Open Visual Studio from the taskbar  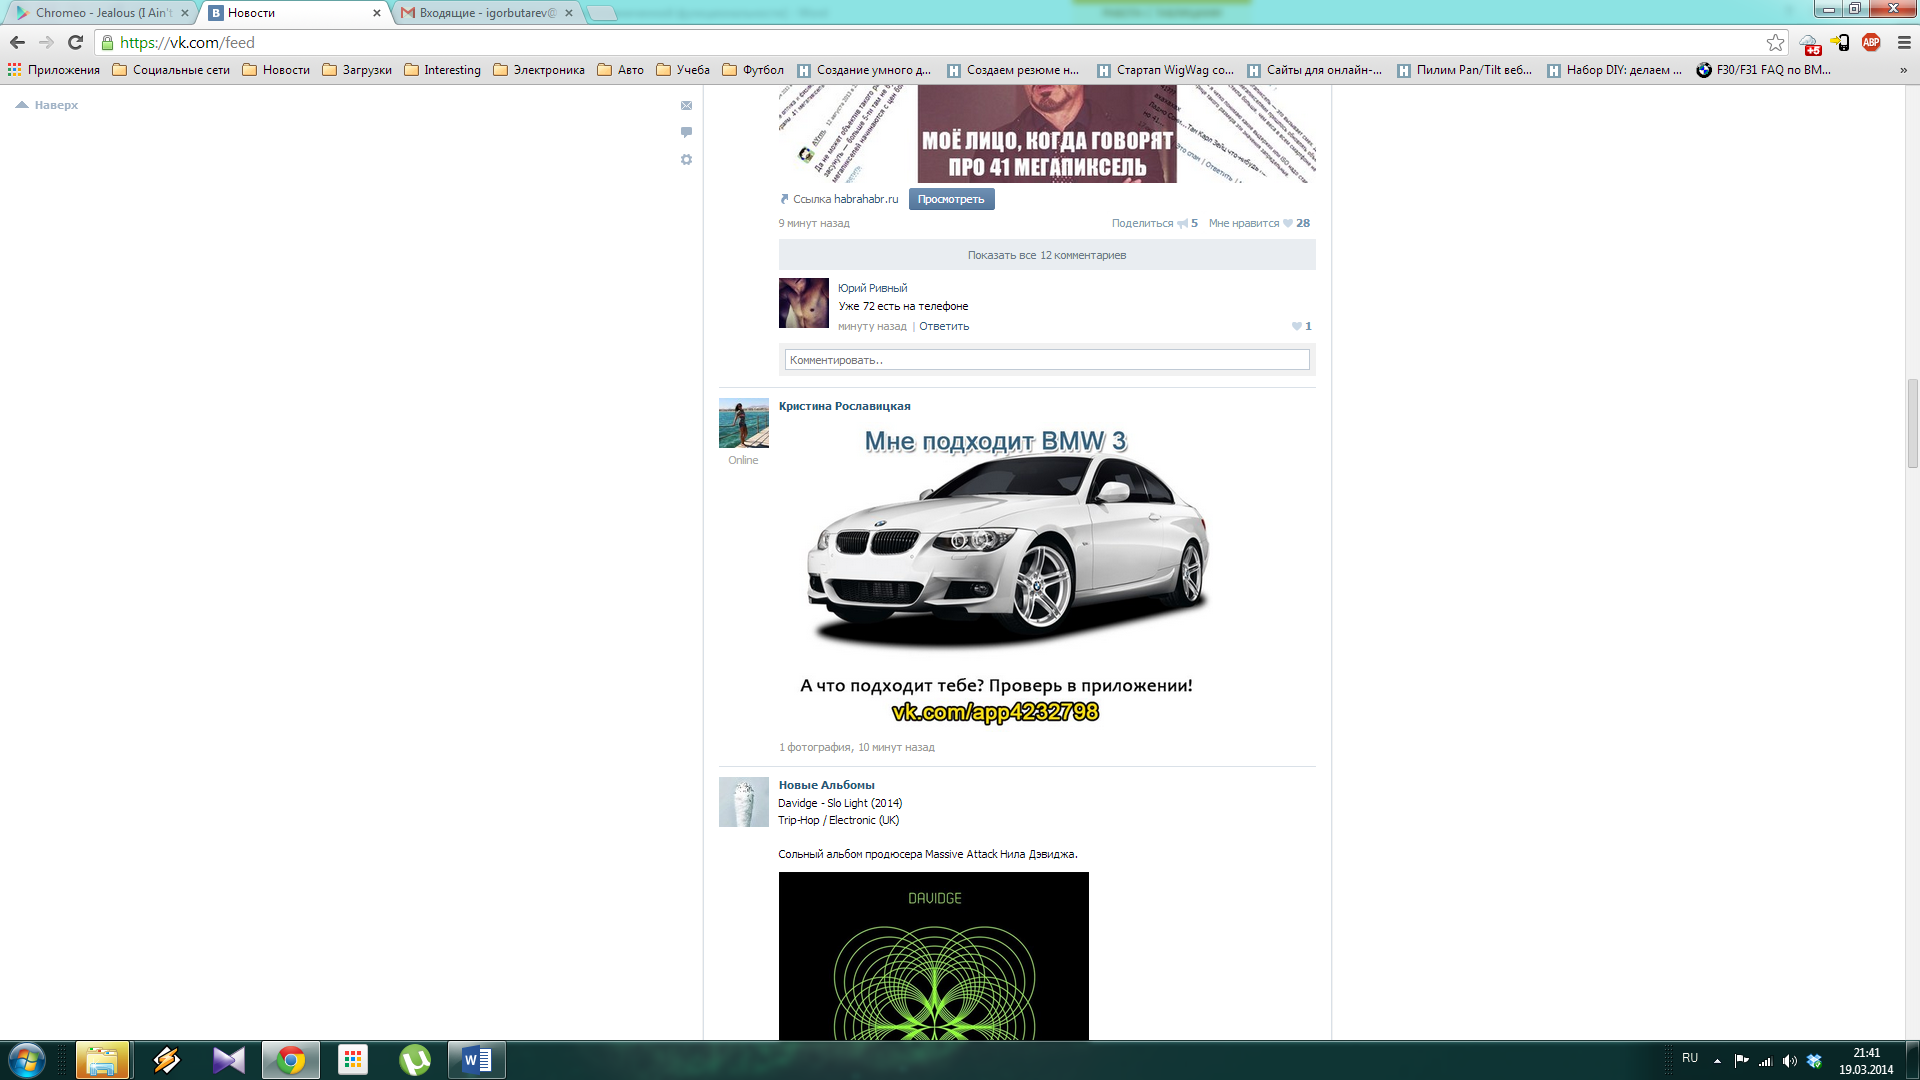coord(228,1060)
